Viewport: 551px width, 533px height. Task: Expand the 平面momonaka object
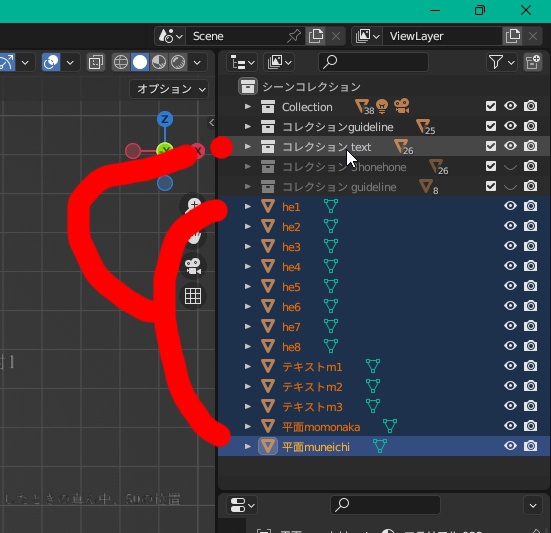[x=248, y=427]
